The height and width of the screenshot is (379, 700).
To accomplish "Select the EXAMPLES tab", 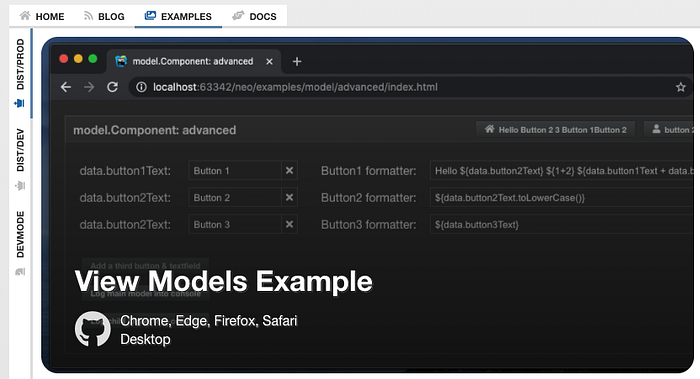I will click(178, 16).
